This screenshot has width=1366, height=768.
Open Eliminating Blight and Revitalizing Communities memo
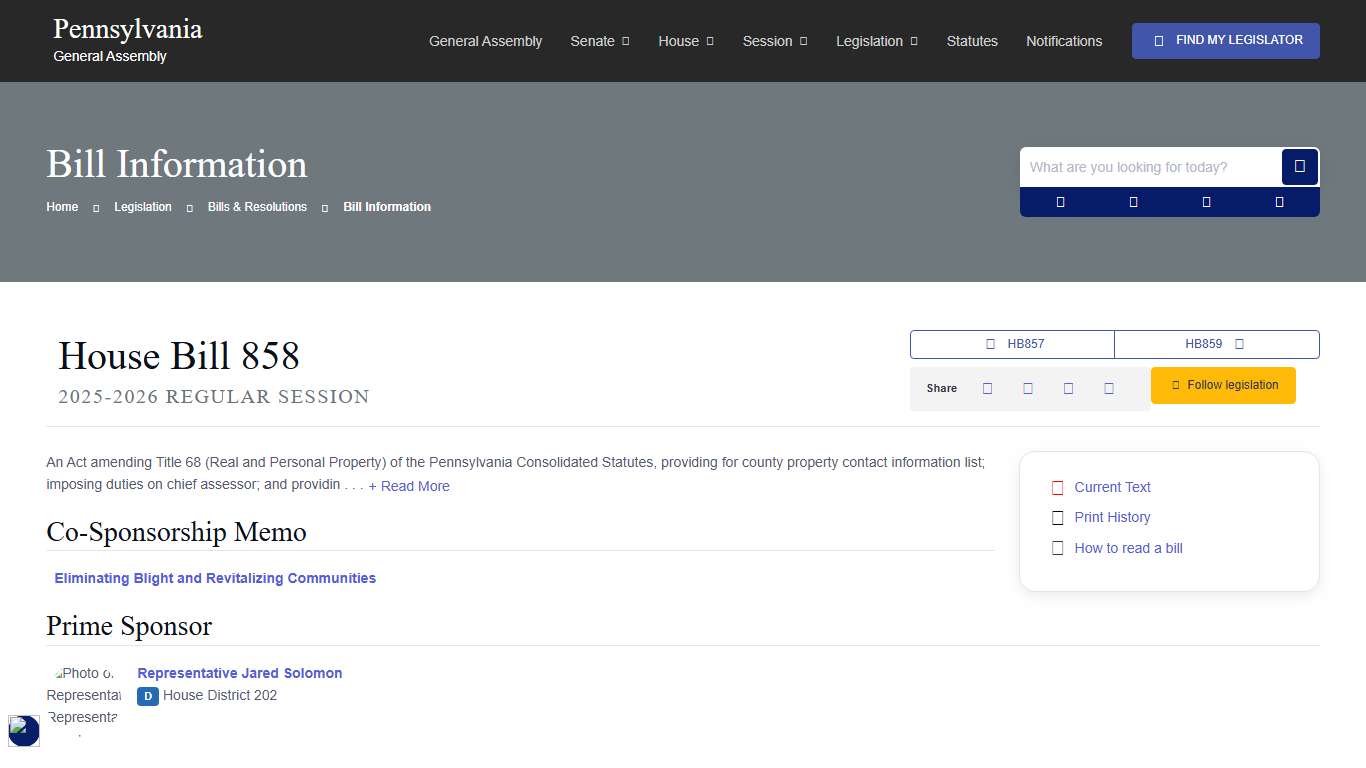point(215,578)
